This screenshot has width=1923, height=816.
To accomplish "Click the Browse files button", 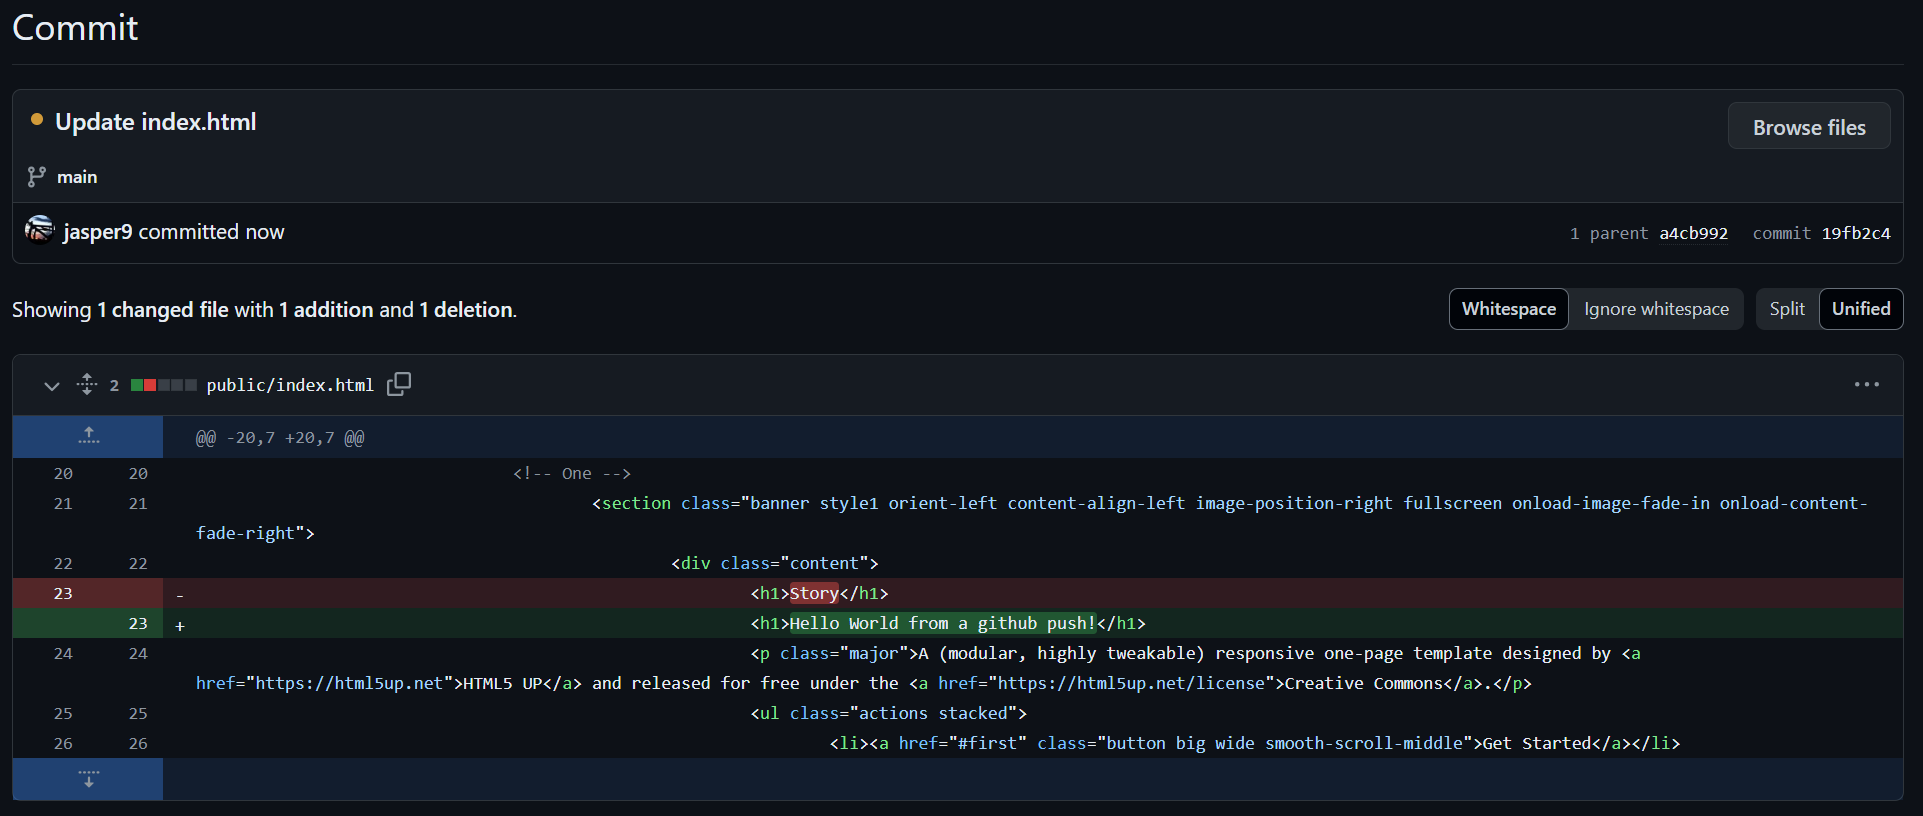I will 1808,127.
